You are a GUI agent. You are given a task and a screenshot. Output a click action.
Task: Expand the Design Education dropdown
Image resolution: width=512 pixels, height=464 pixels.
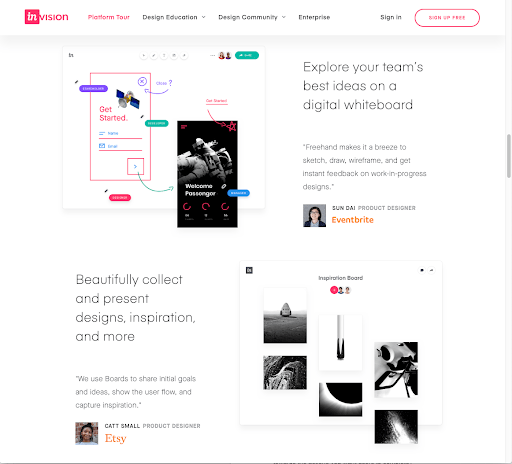click(174, 17)
